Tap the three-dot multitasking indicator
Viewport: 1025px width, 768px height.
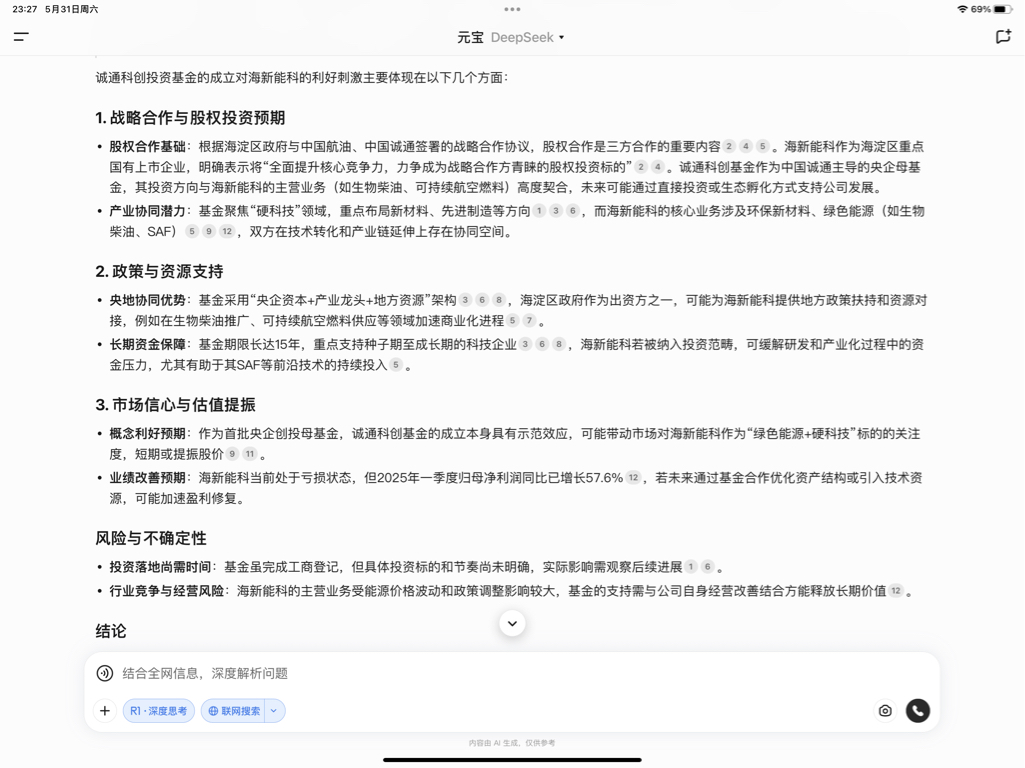tap(512, 9)
